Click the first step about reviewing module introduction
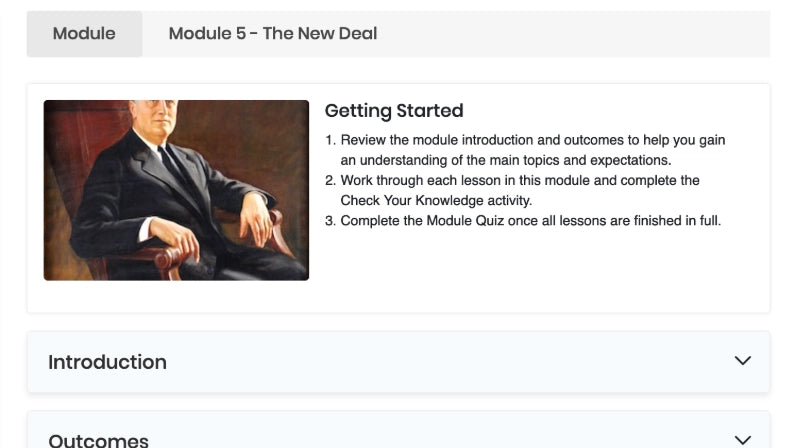 (x=532, y=141)
